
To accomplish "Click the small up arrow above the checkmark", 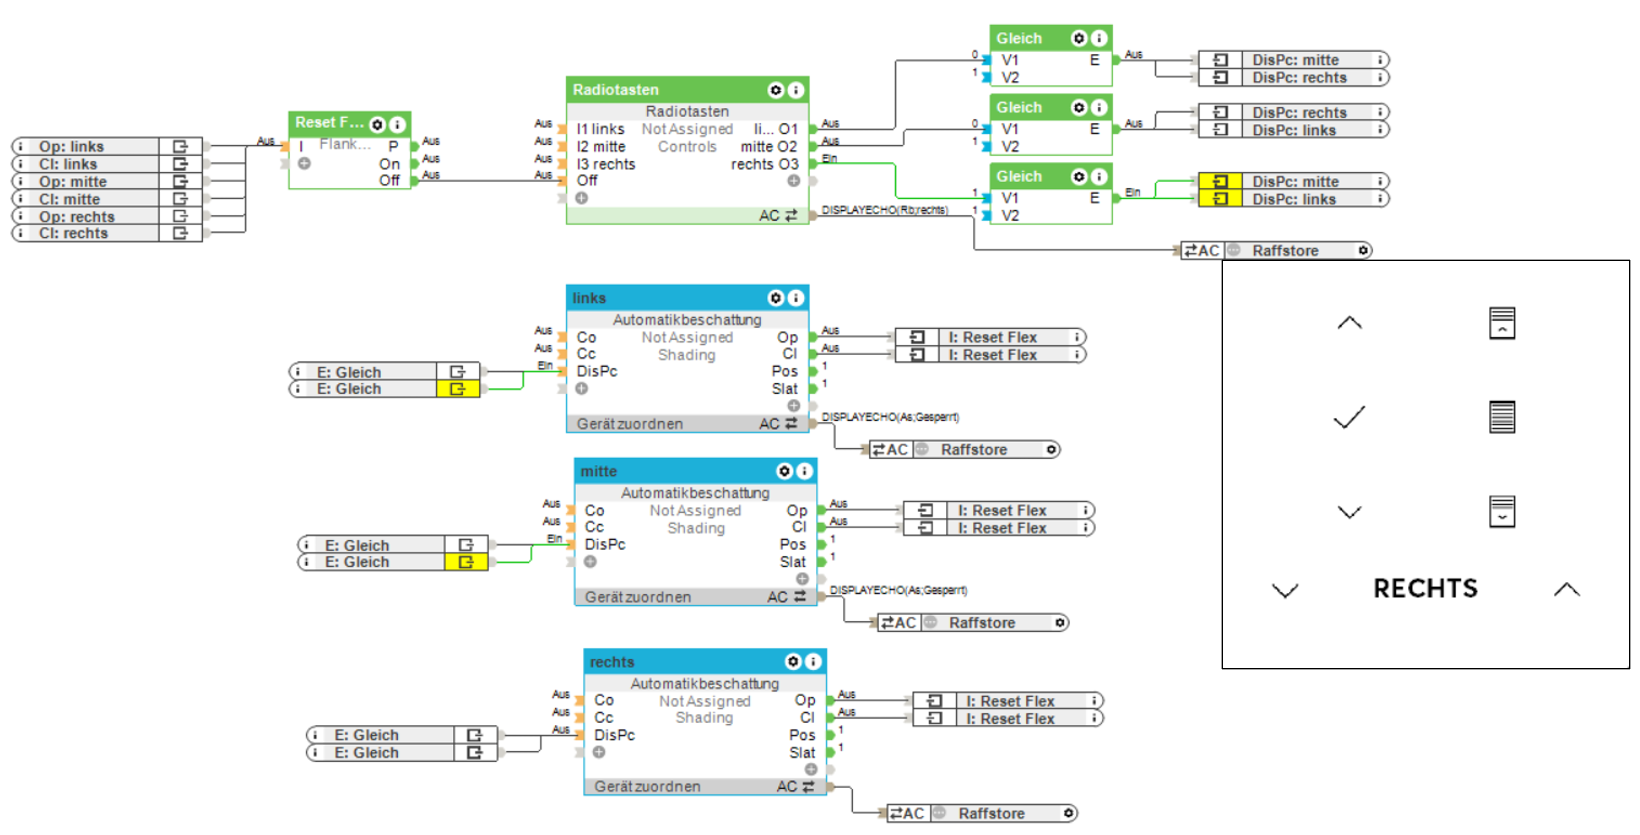I will click(1349, 322).
